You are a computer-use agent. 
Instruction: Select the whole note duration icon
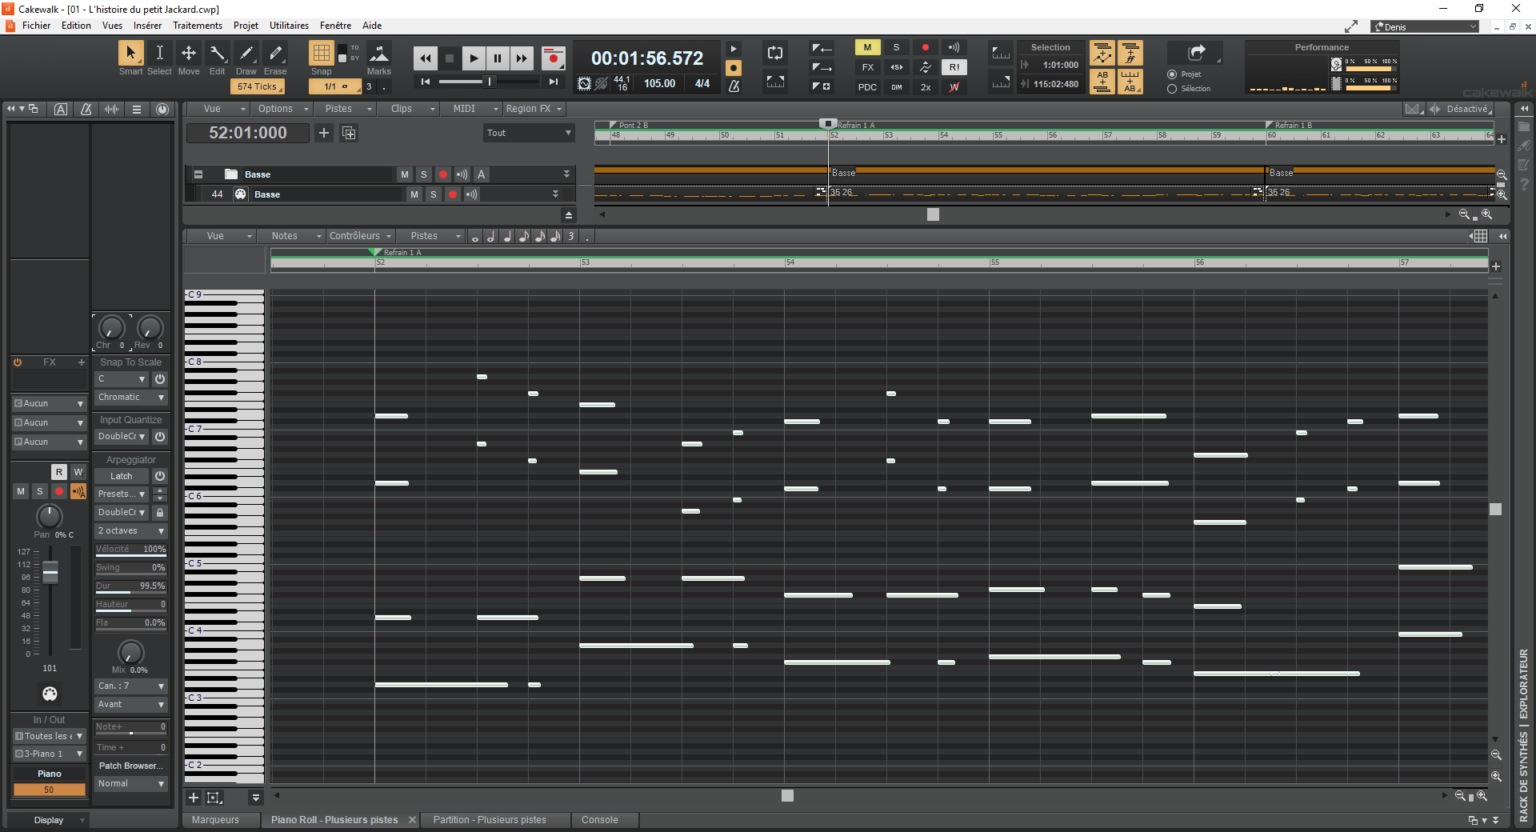coord(475,237)
